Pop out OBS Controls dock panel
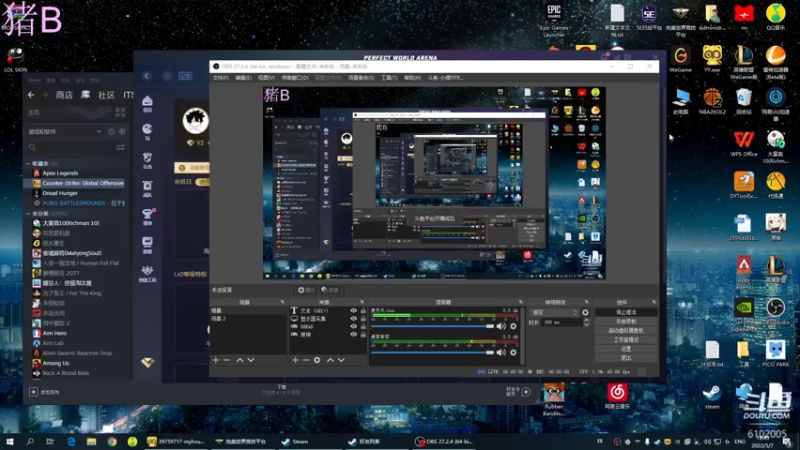800x450 pixels. (654, 302)
